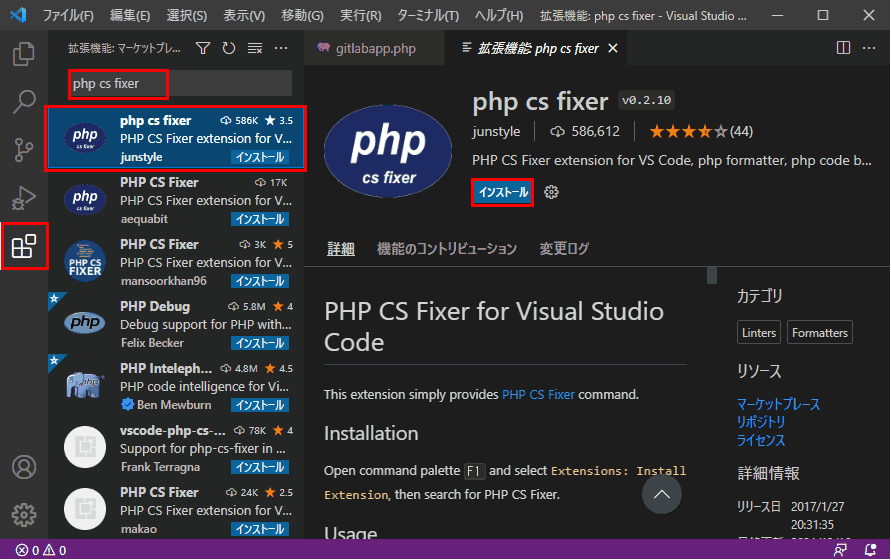The width and height of the screenshot is (891, 560).
Task: Open the 編集(E) menu
Action: click(x=130, y=15)
